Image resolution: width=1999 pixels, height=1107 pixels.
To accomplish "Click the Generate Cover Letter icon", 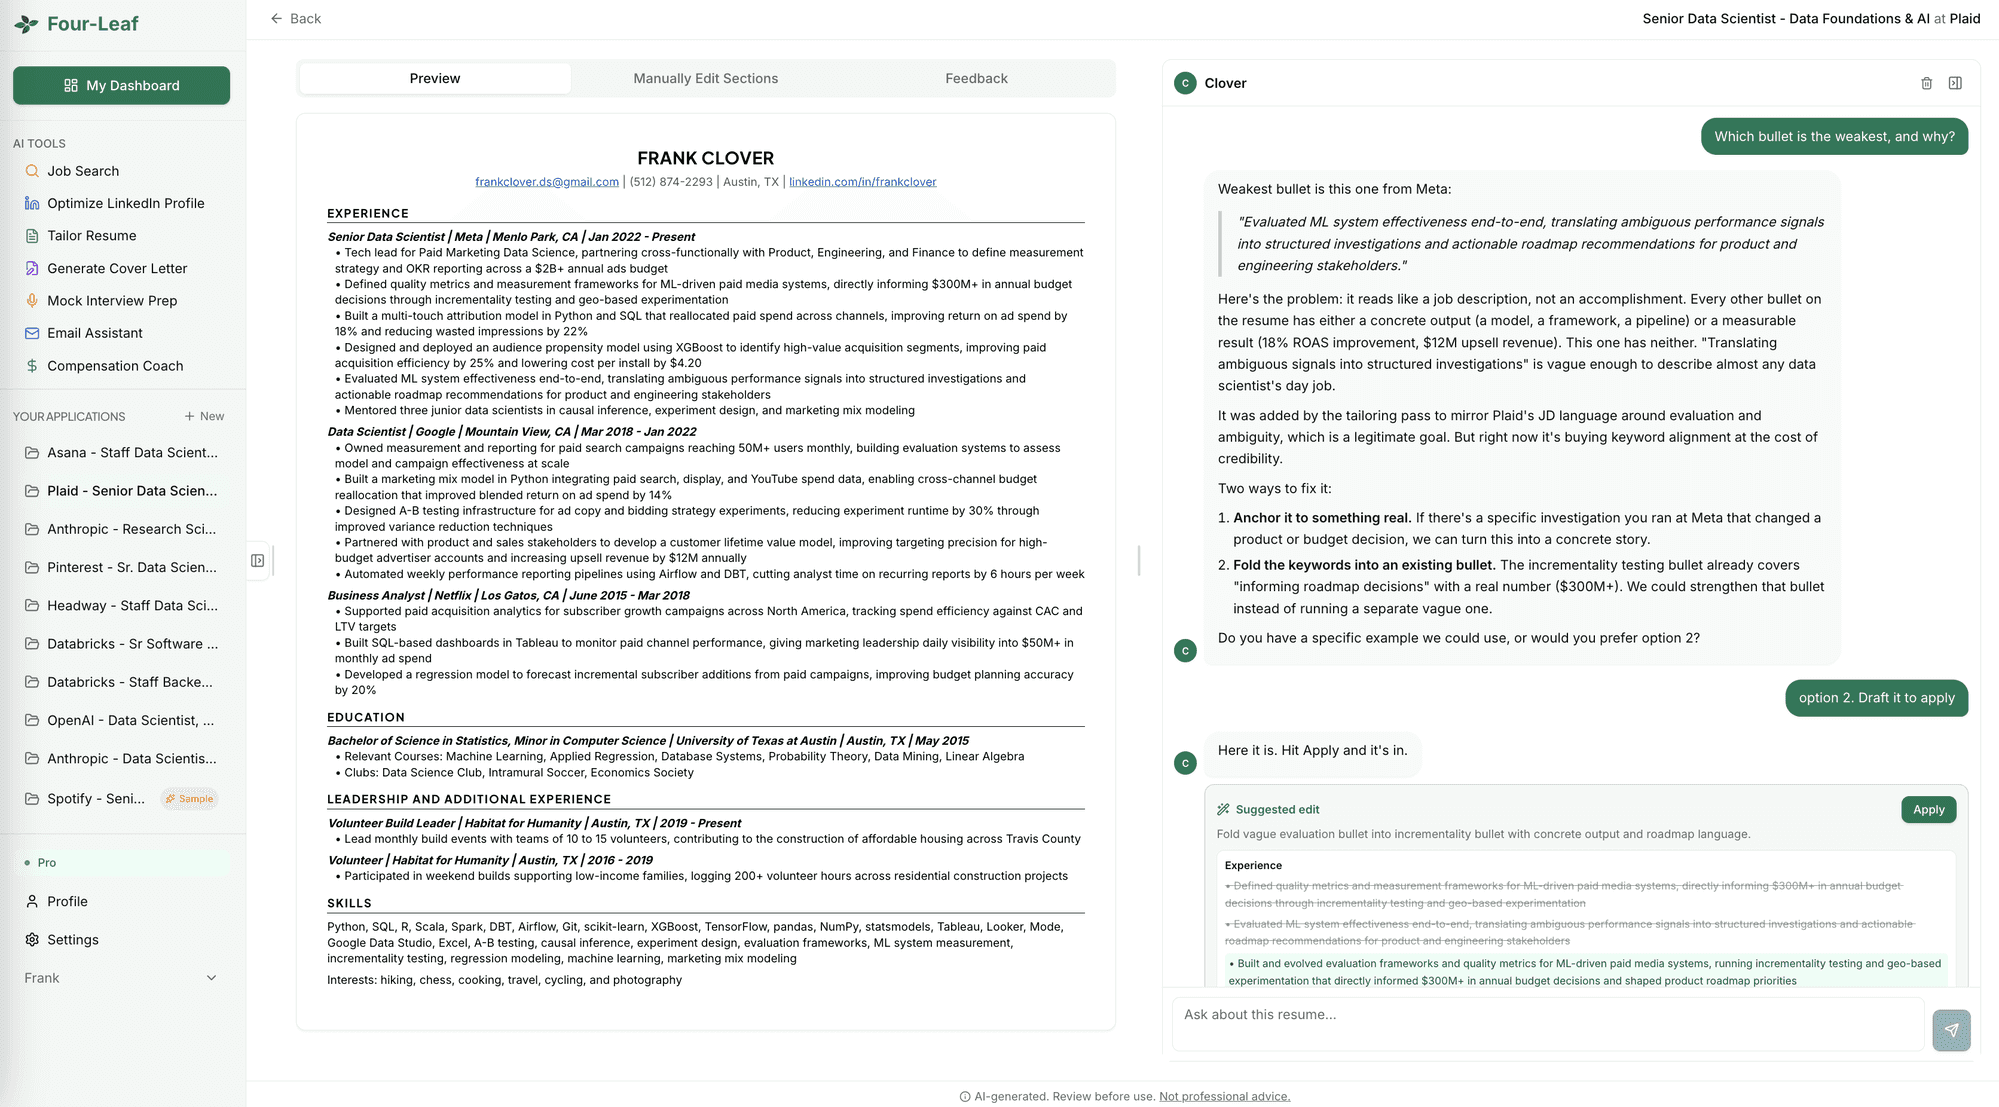I will coord(32,268).
